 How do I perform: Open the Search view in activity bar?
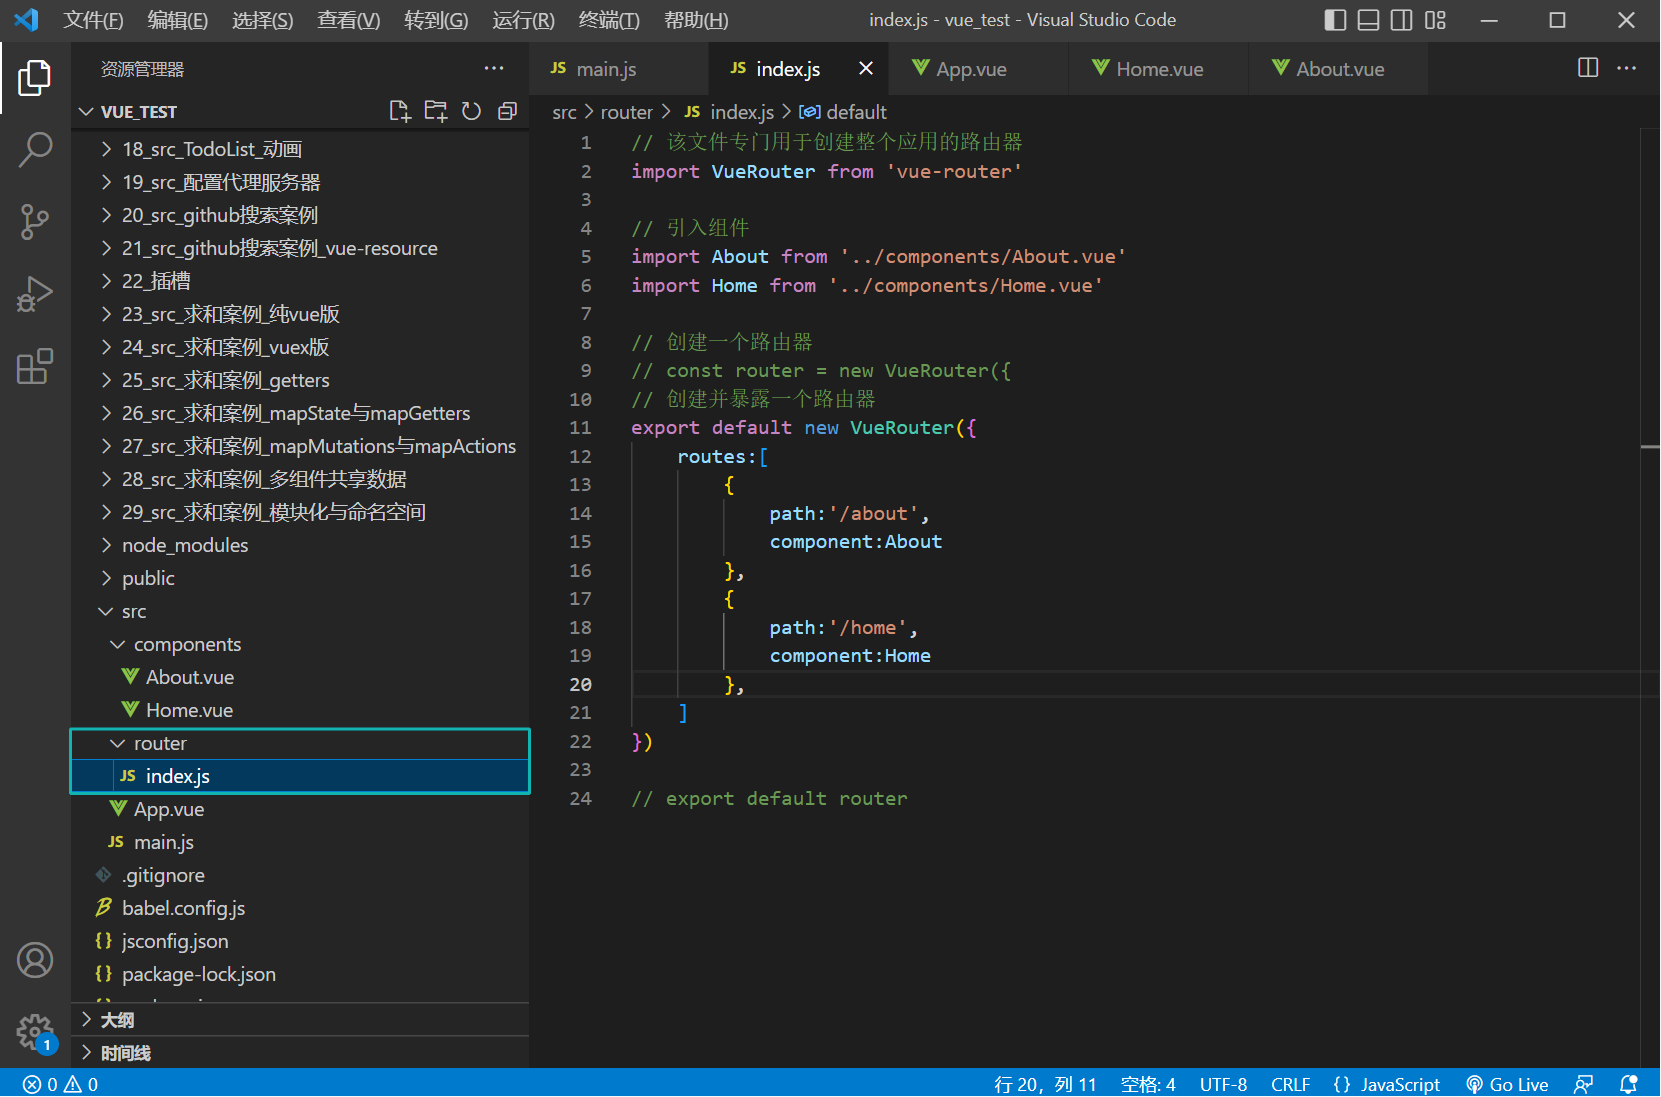pos(35,150)
